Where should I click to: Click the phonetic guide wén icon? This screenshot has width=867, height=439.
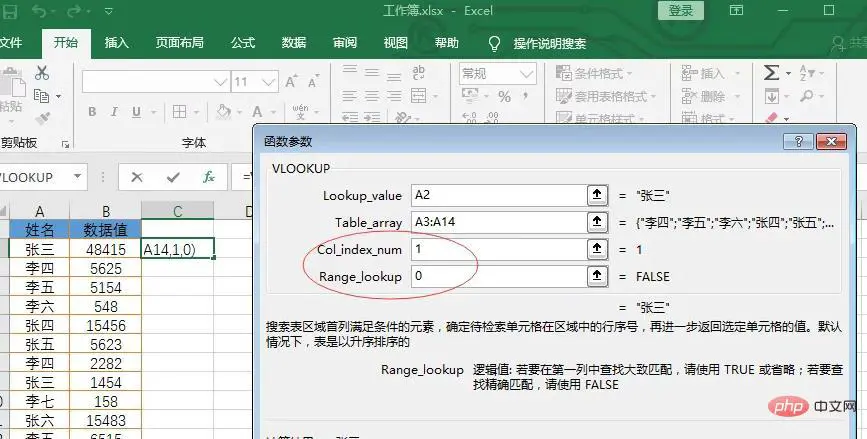click(300, 112)
